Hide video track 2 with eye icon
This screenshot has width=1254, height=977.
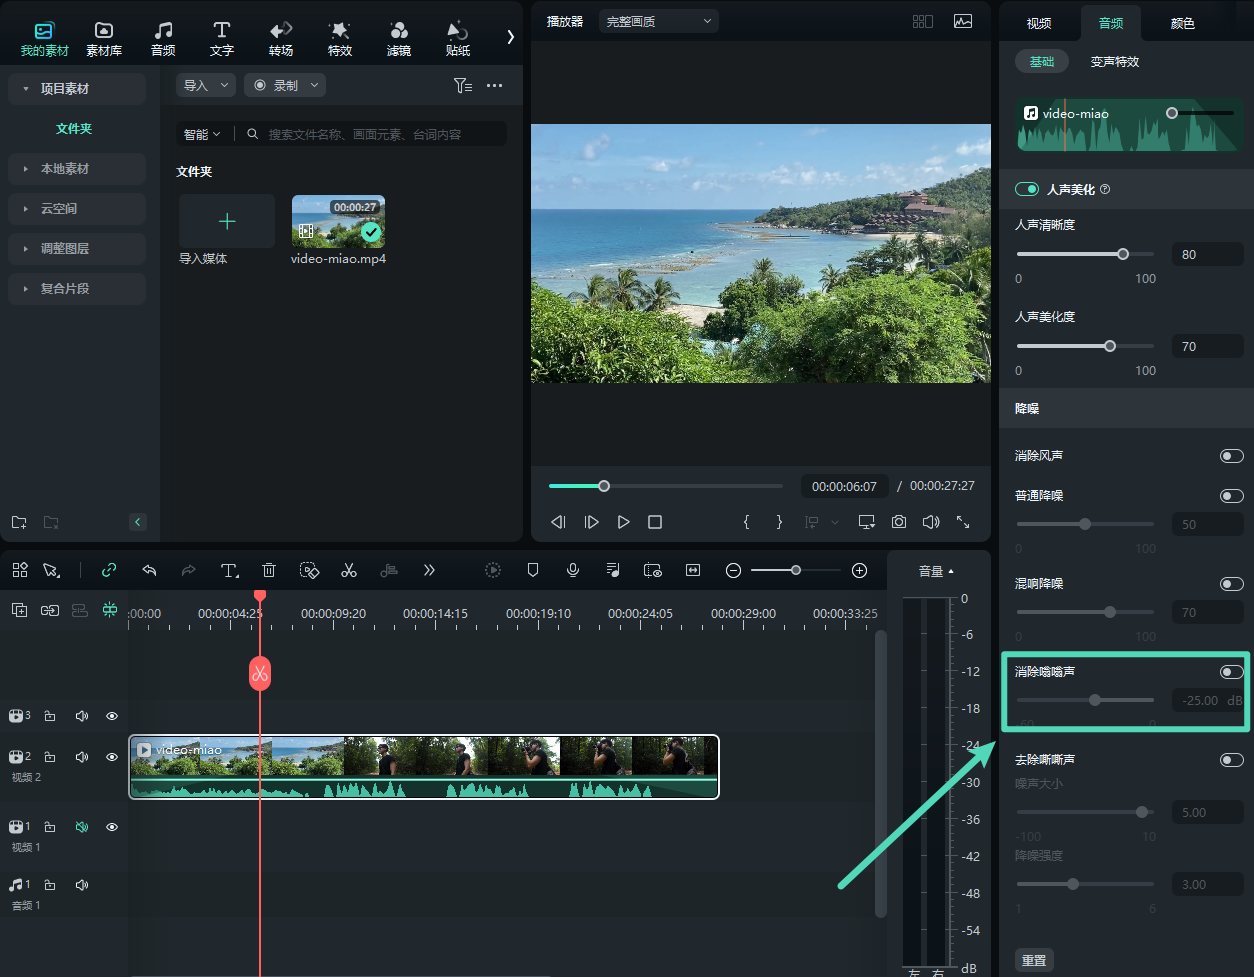(112, 757)
